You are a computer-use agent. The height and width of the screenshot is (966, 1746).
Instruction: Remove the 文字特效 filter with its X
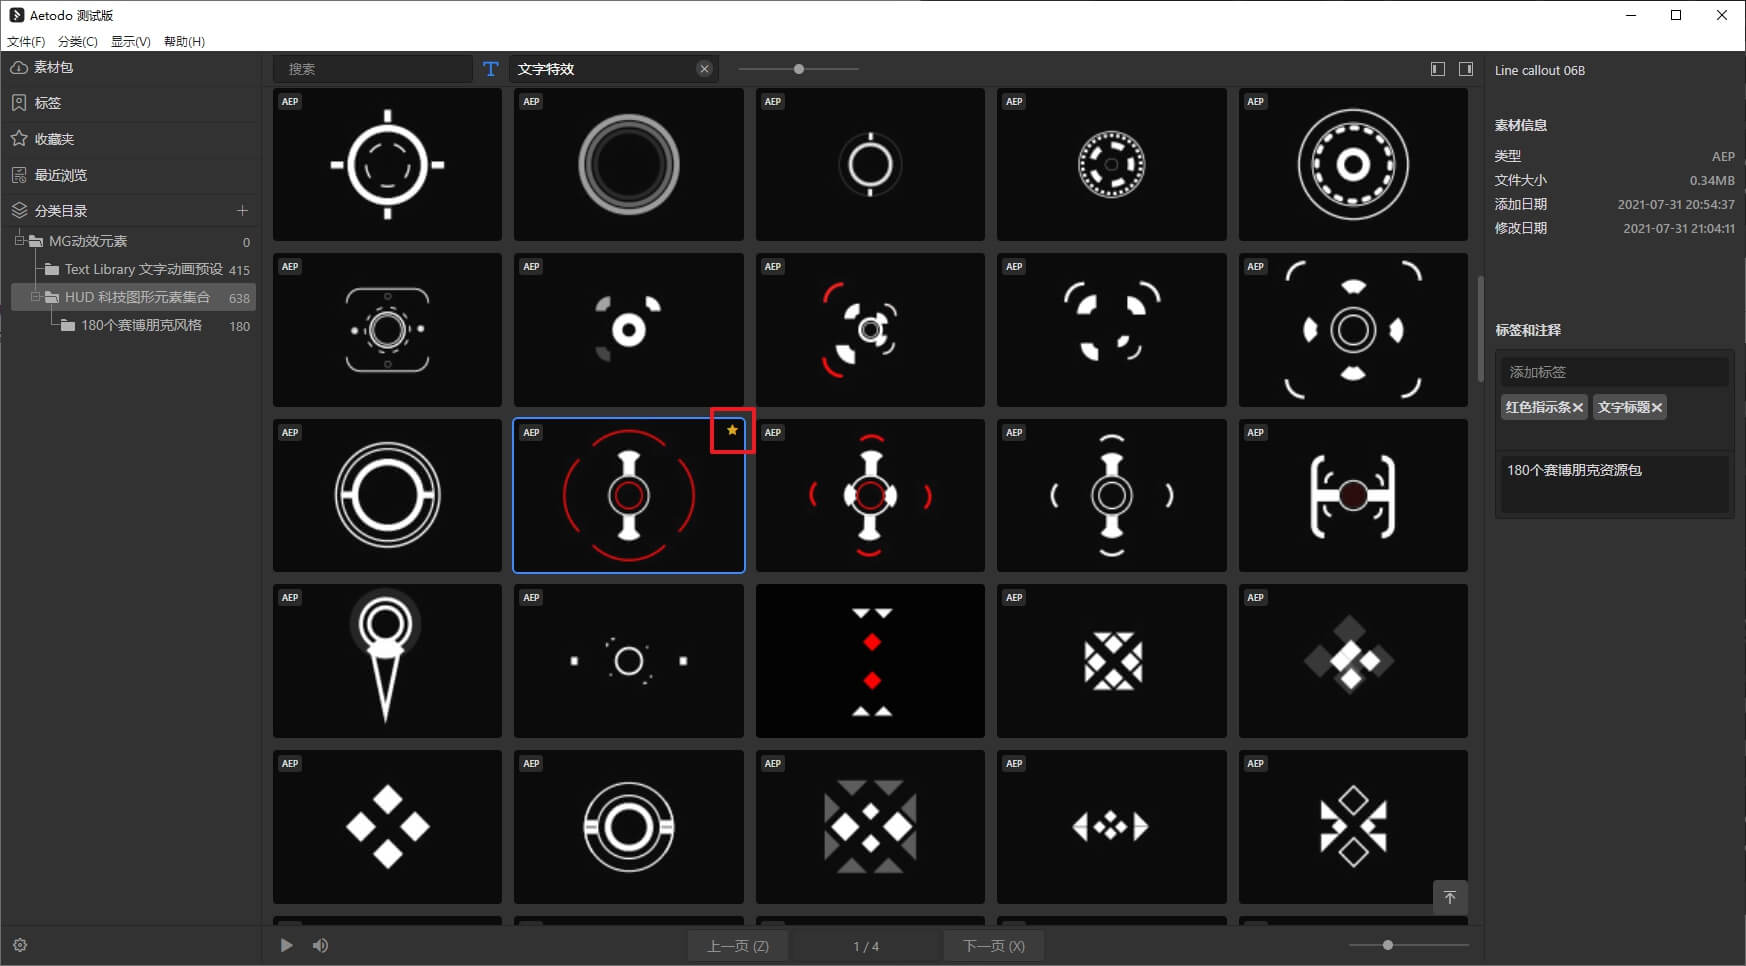click(704, 69)
